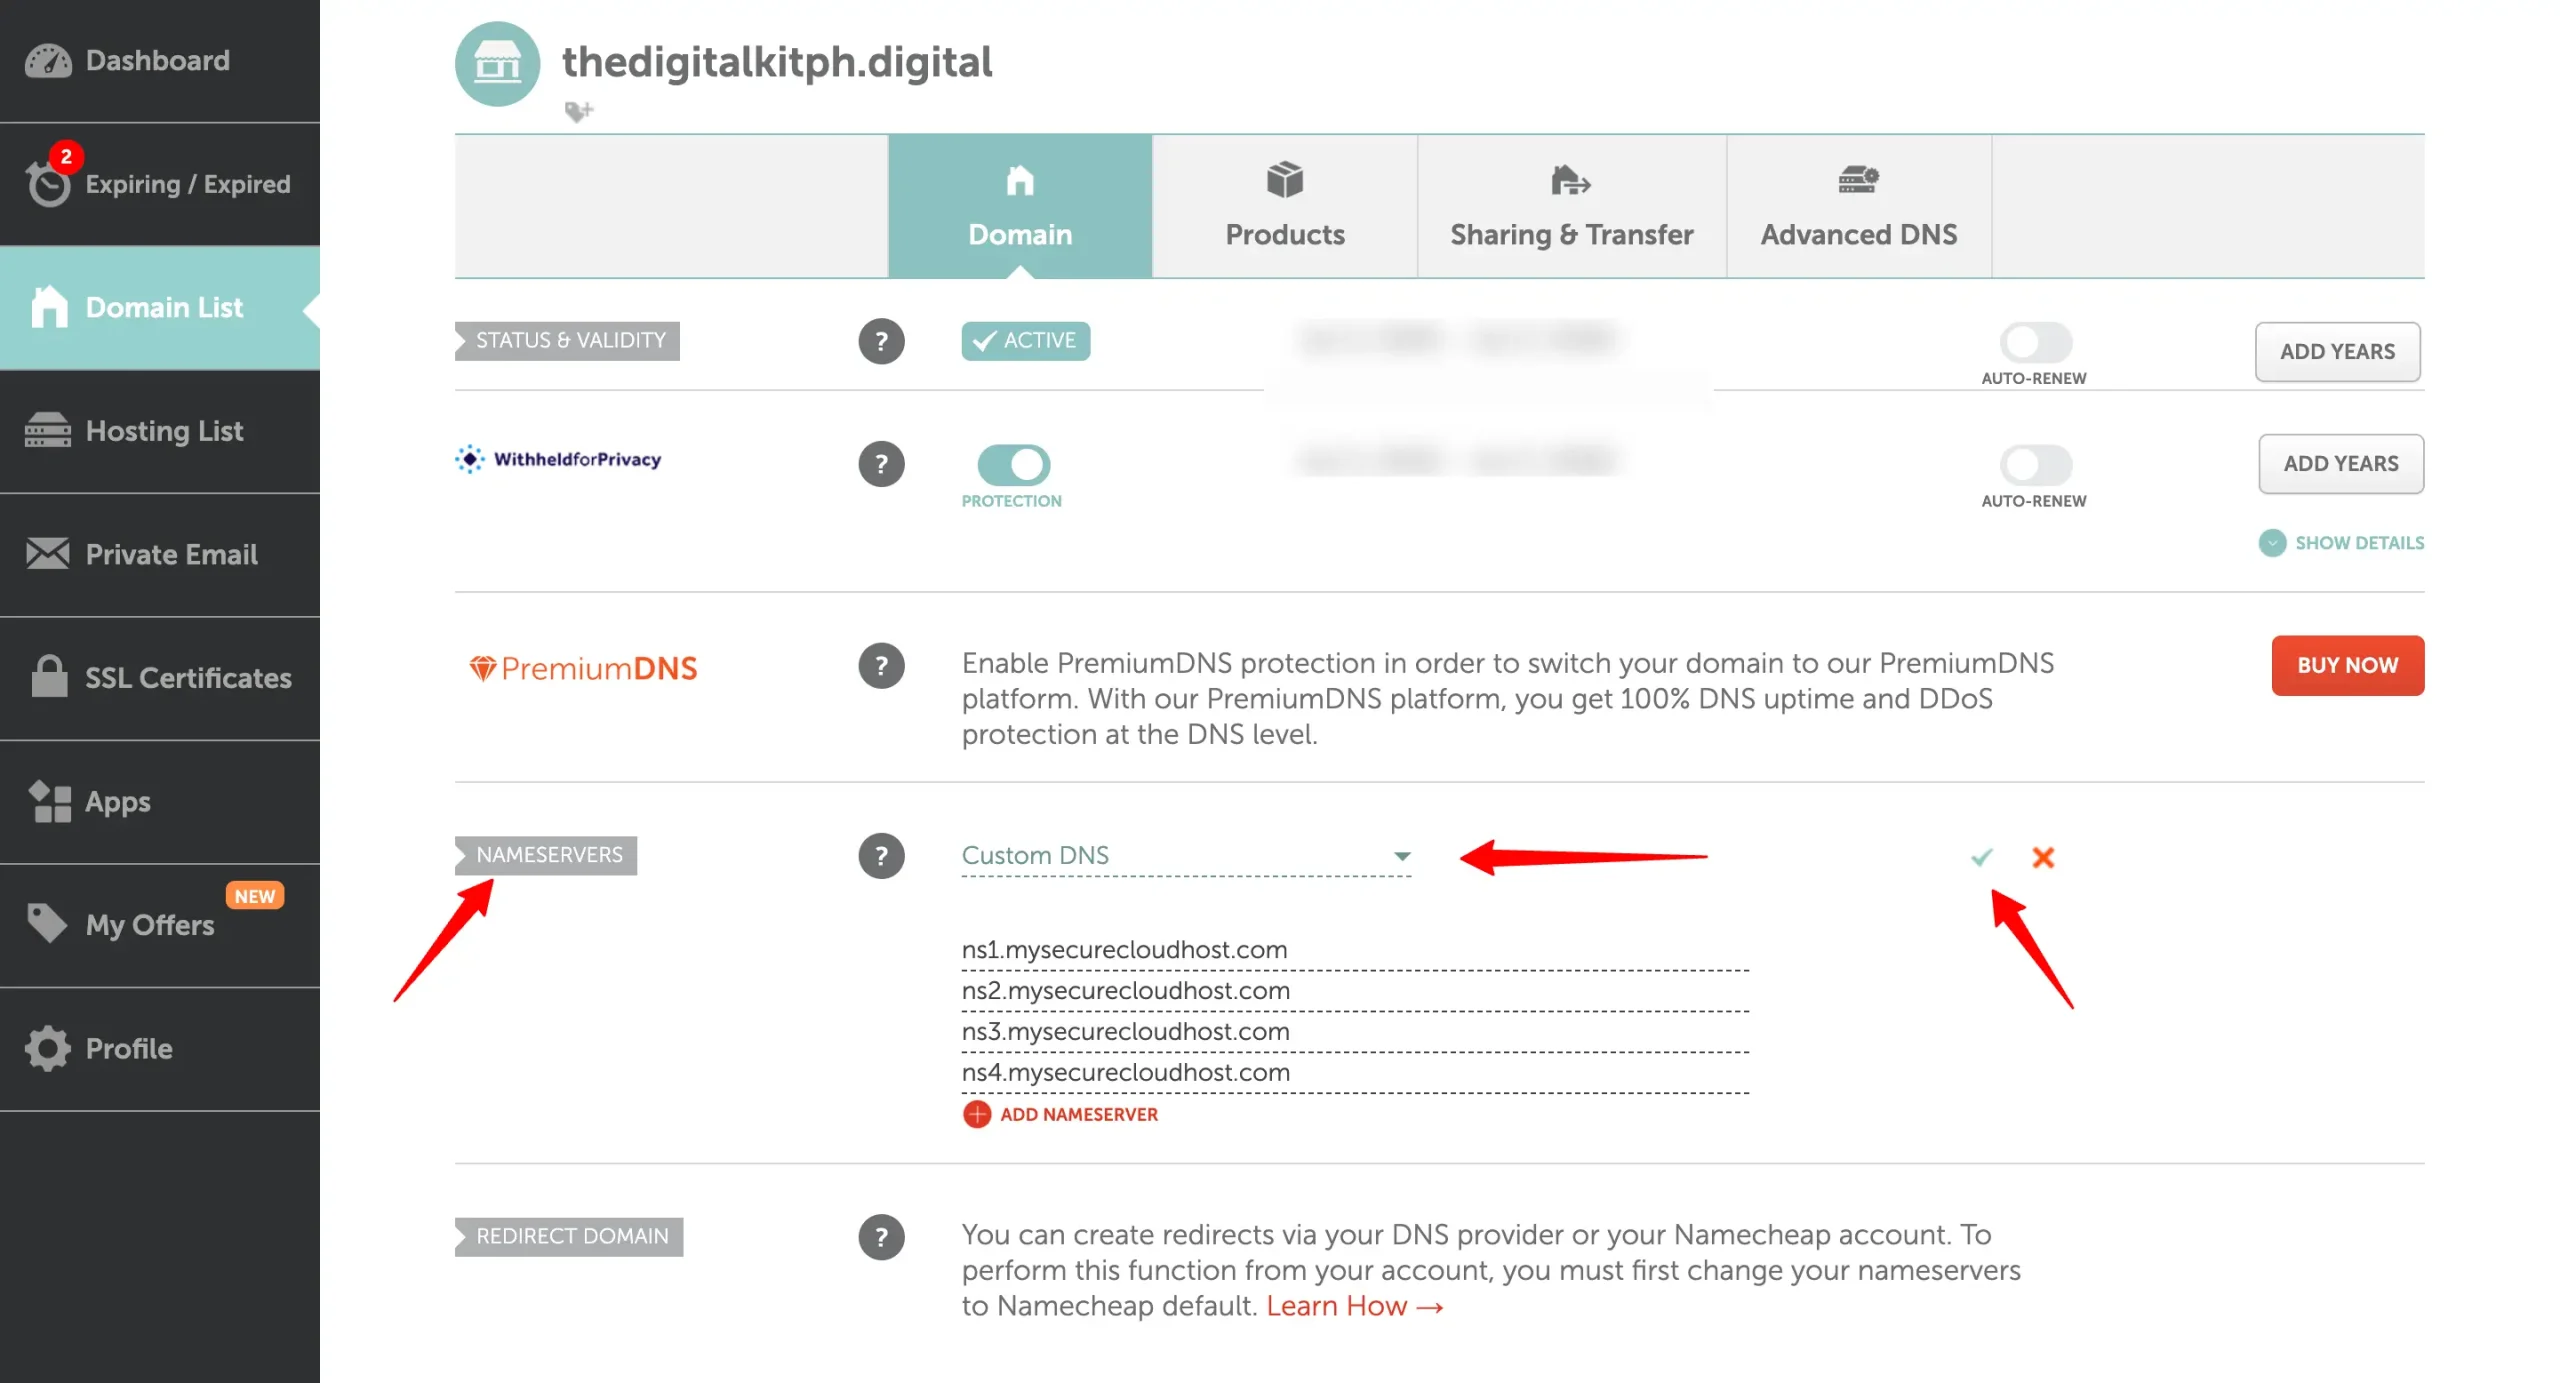Turn off WithheldforPrivacy protection toggle
This screenshot has width=2560, height=1383.
[x=1013, y=464]
